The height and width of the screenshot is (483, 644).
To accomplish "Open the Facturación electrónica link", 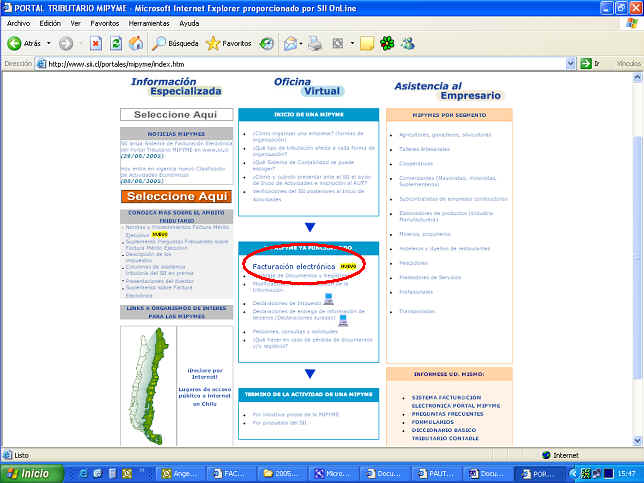I will [294, 267].
